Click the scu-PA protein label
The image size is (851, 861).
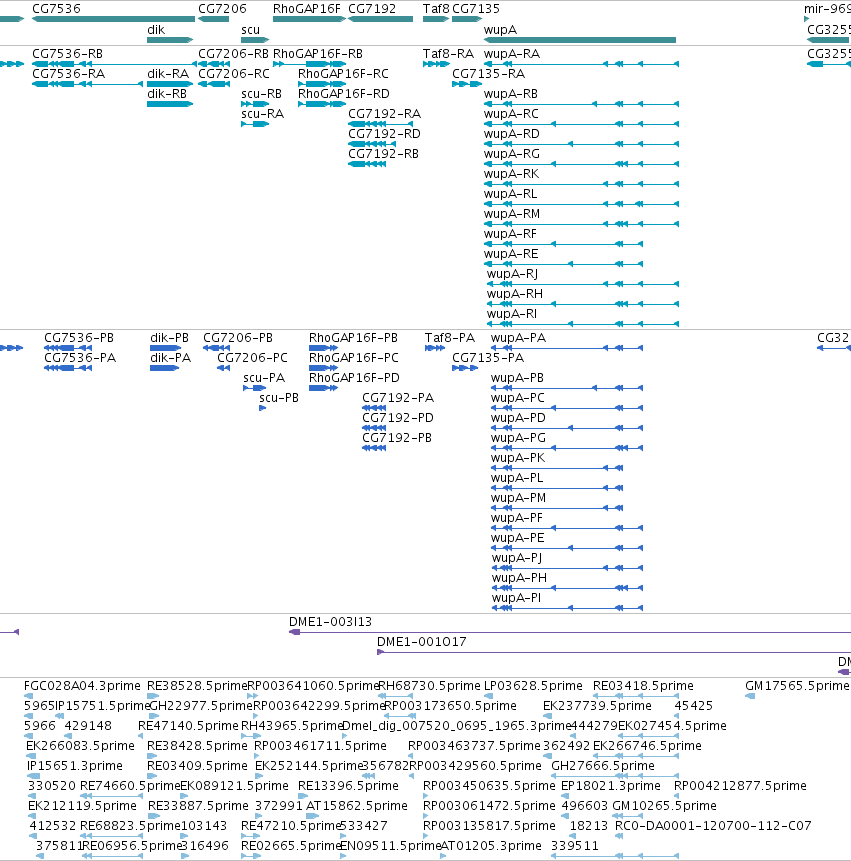coord(264,378)
